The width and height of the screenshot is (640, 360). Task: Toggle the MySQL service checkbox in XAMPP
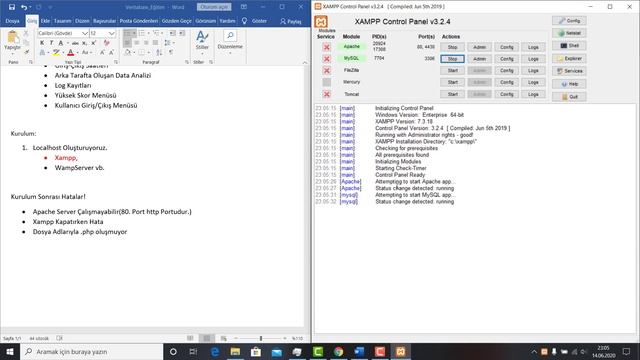point(327,59)
